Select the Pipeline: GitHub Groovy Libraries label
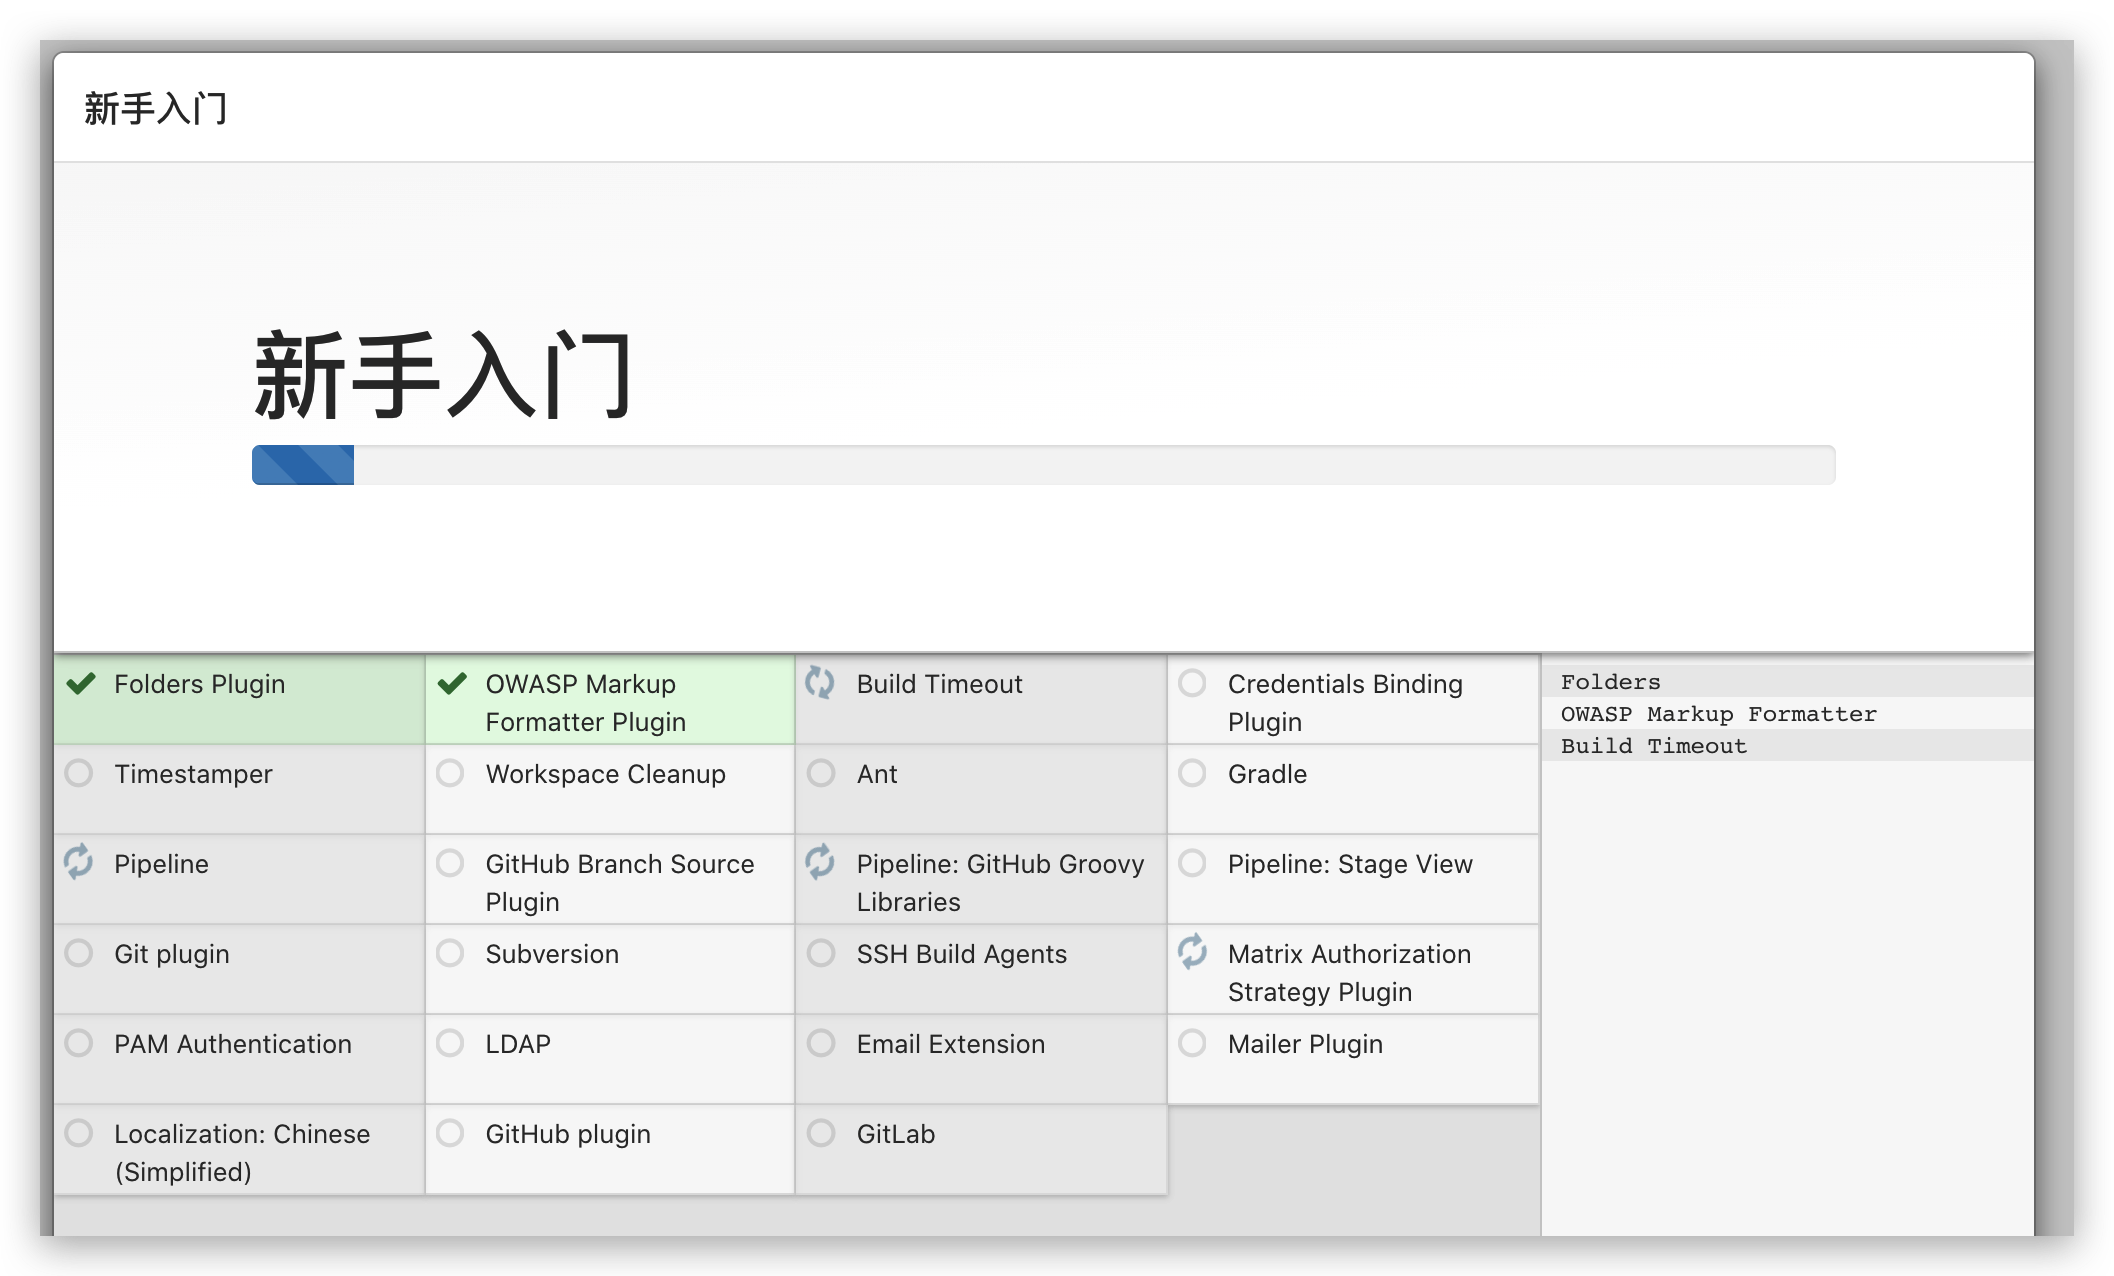The image size is (2114, 1276). click(x=1000, y=883)
